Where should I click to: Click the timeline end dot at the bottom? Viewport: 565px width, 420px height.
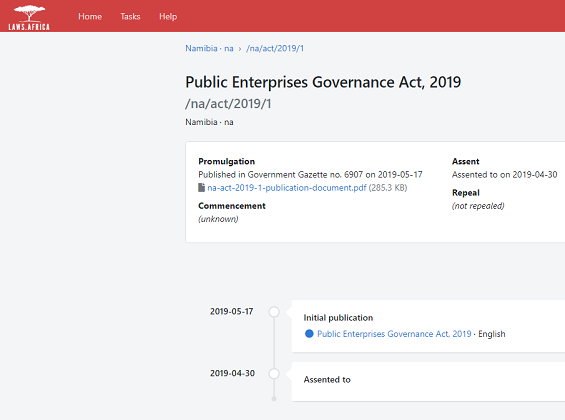click(274, 399)
